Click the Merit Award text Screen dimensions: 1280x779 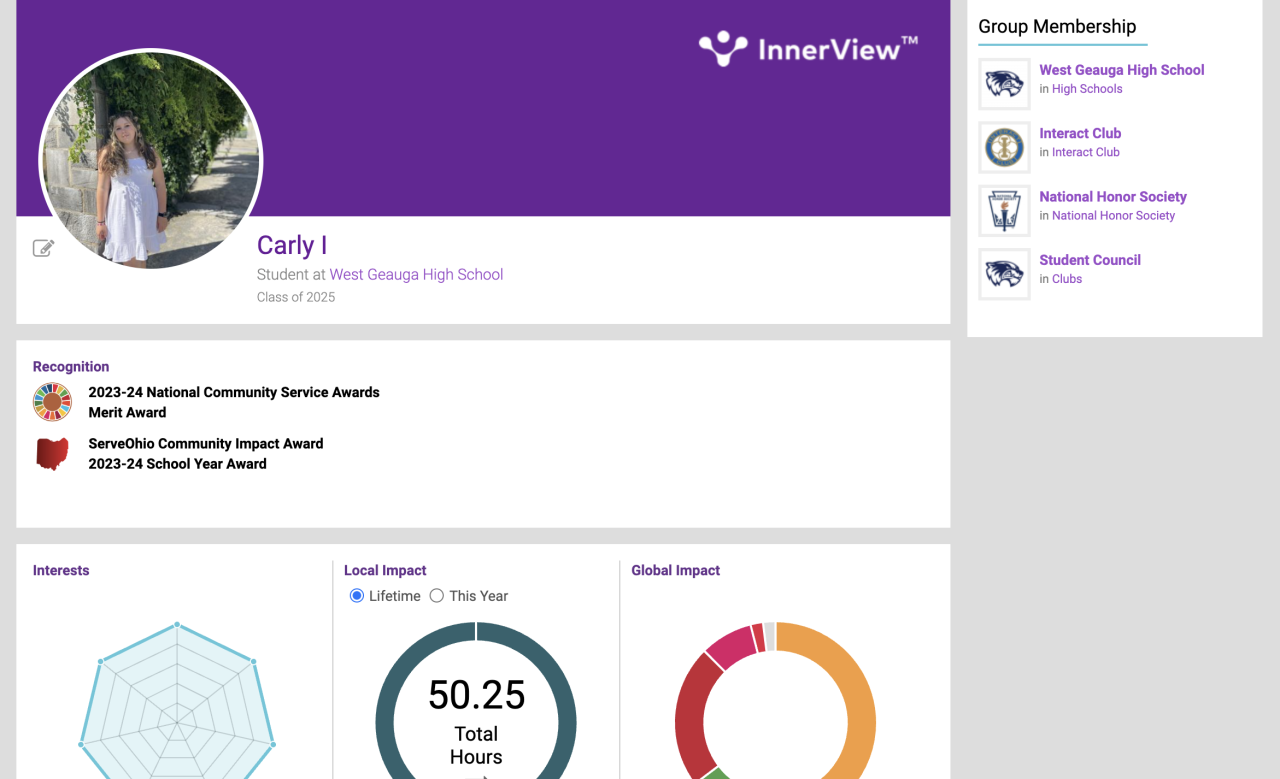pyautogui.click(x=128, y=412)
